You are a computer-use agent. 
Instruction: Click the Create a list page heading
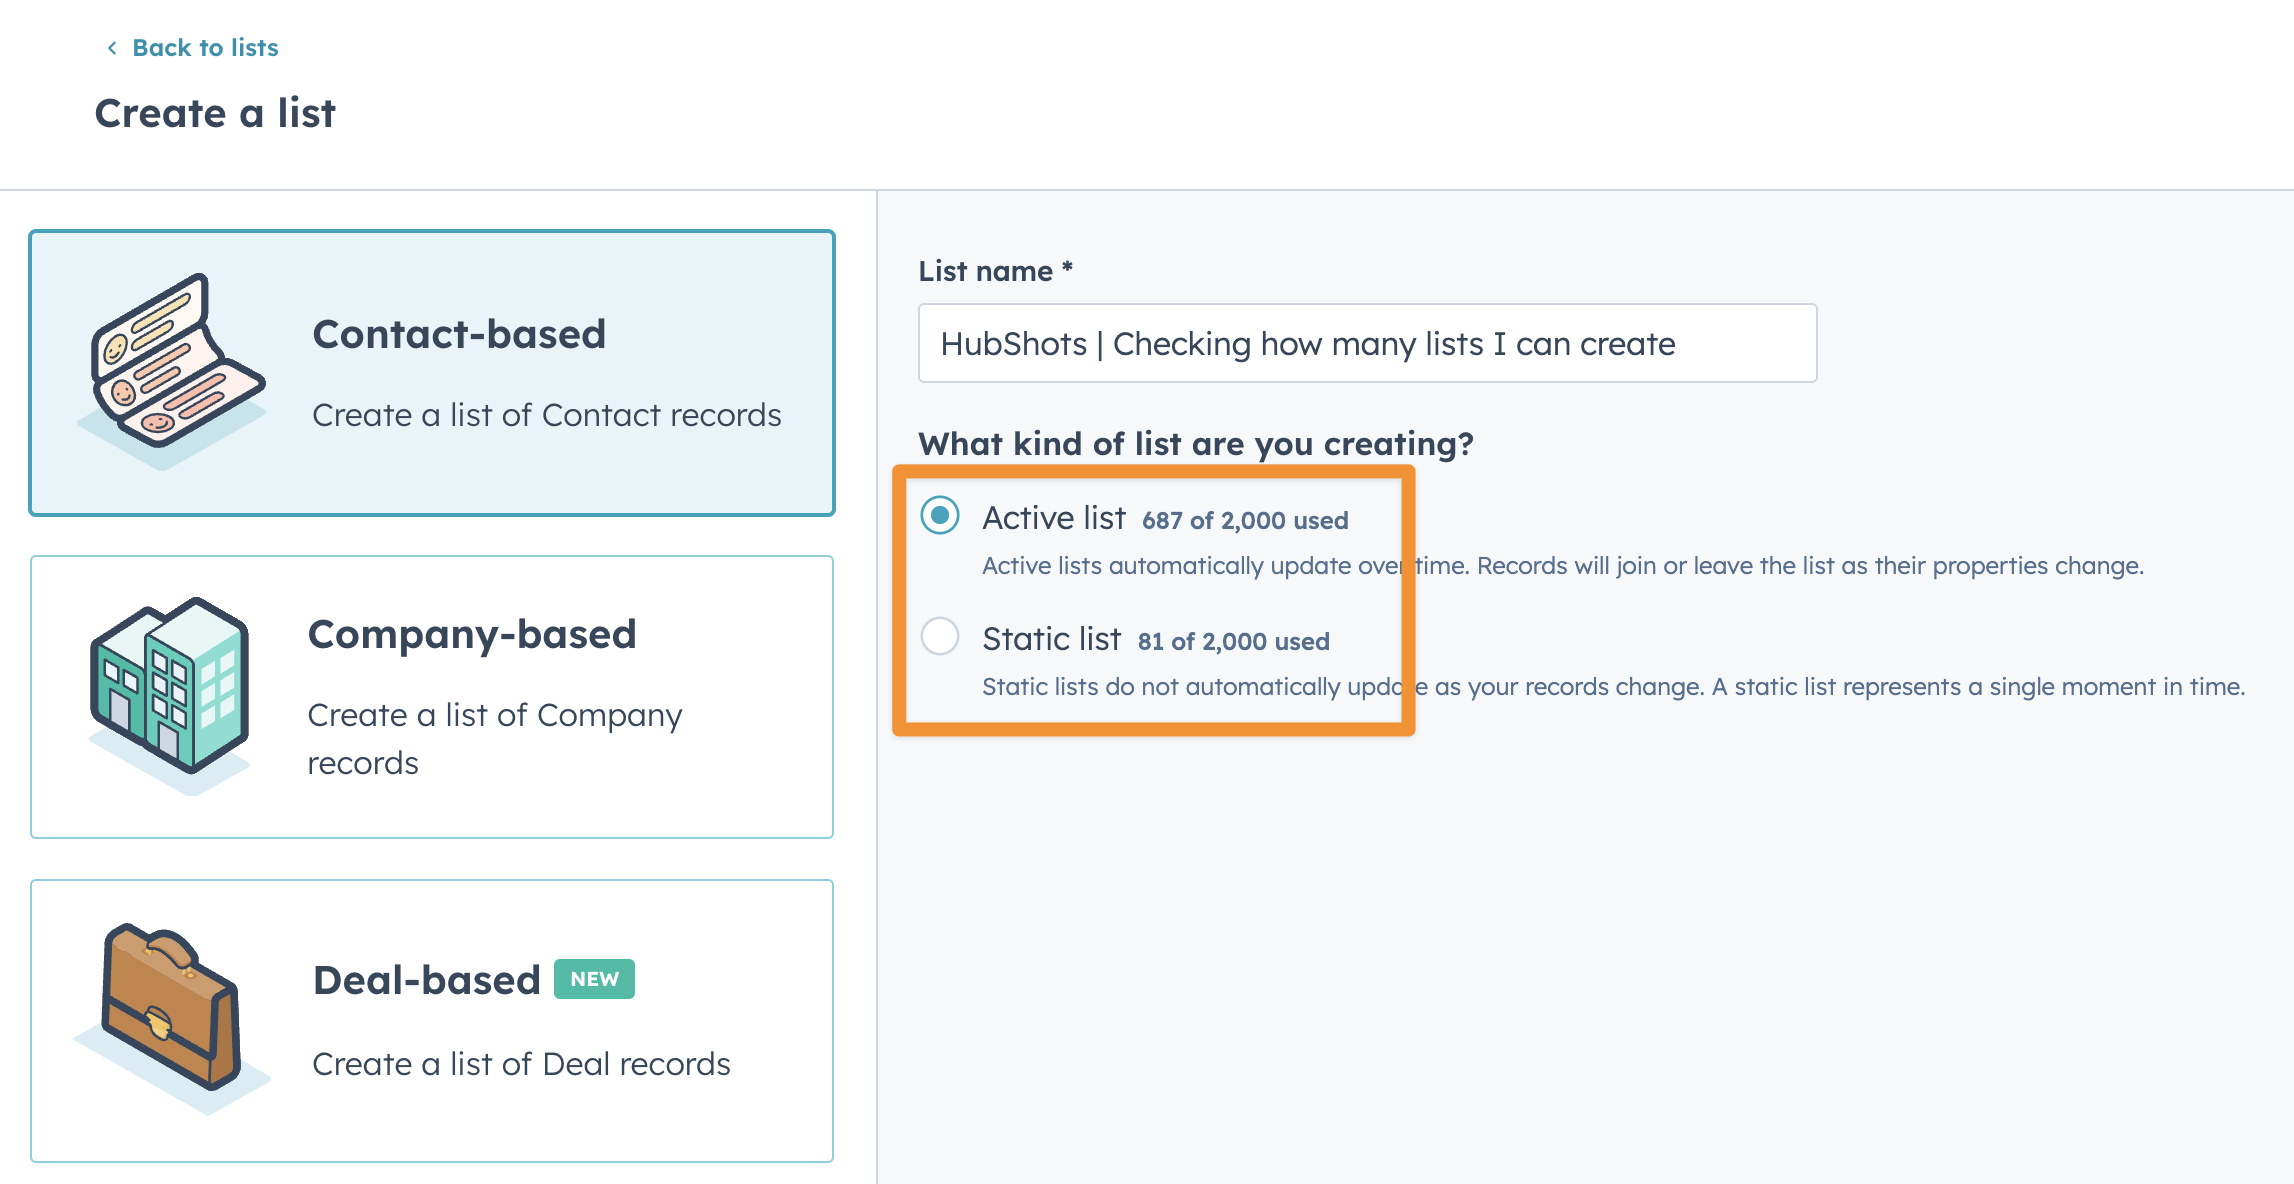[x=215, y=113]
